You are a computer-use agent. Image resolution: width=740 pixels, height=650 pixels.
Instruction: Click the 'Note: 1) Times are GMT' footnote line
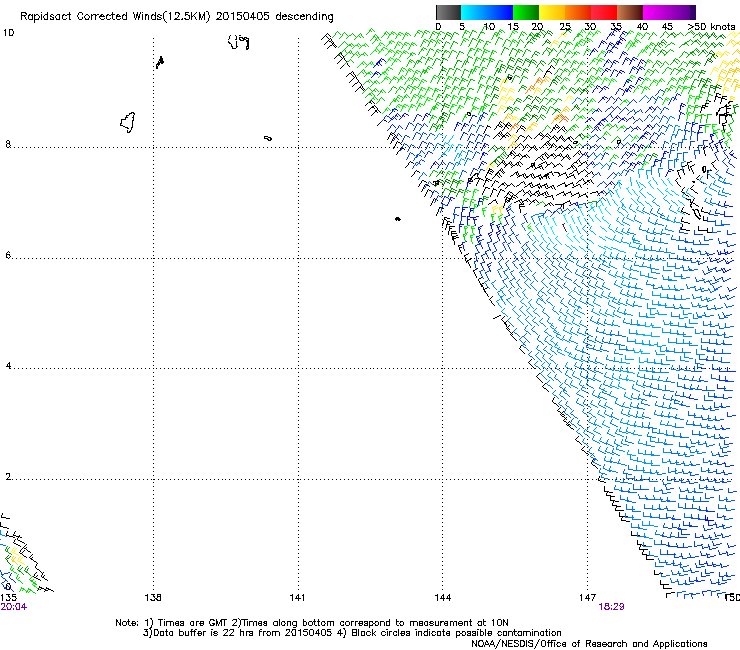pyautogui.click(x=311, y=623)
